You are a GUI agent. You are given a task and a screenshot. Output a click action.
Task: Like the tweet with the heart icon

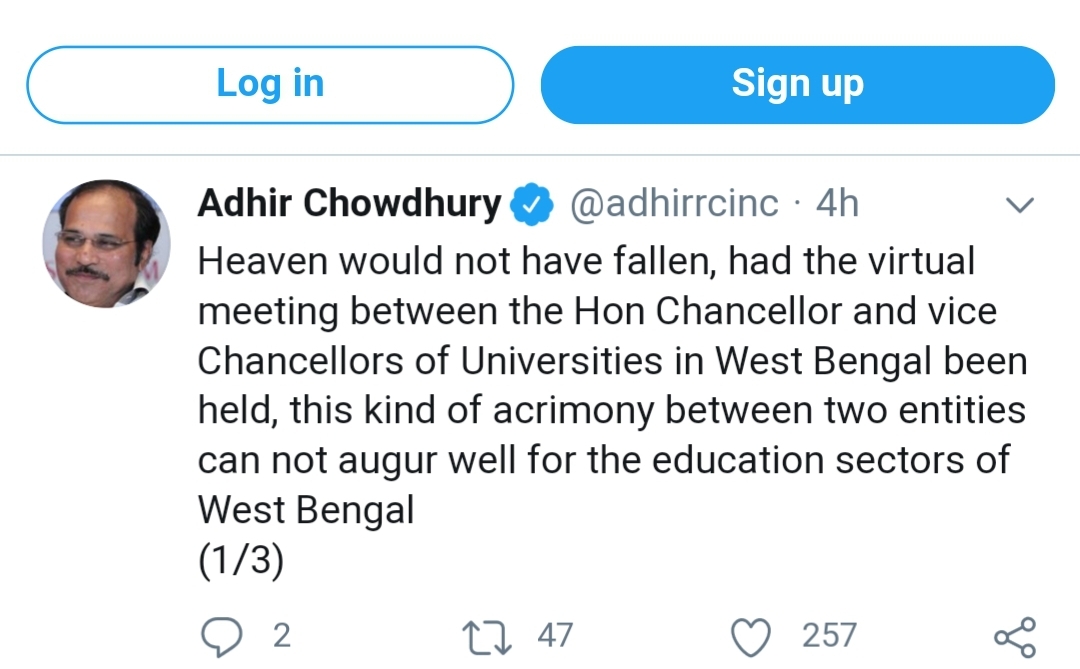point(751,635)
